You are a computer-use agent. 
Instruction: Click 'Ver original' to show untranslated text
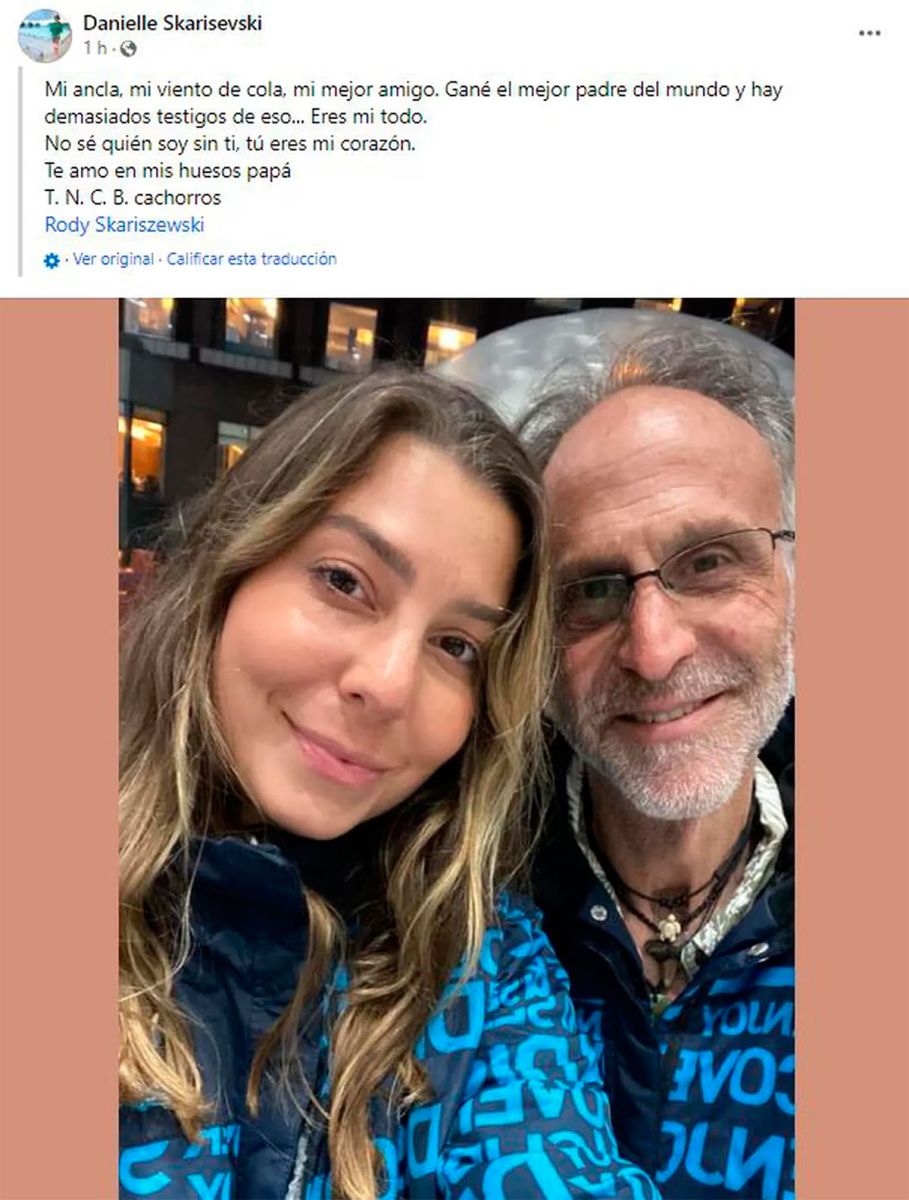click(x=114, y=259)
